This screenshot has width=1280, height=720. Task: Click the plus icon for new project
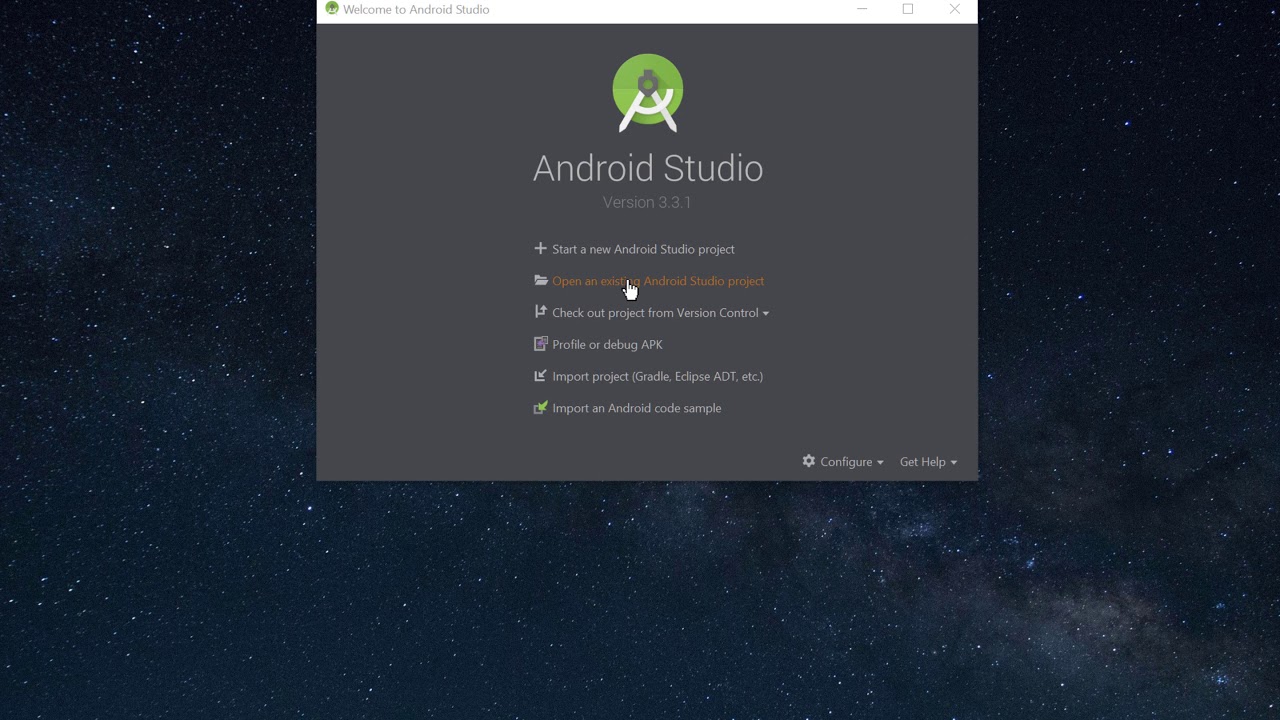[x=540, y=248]
